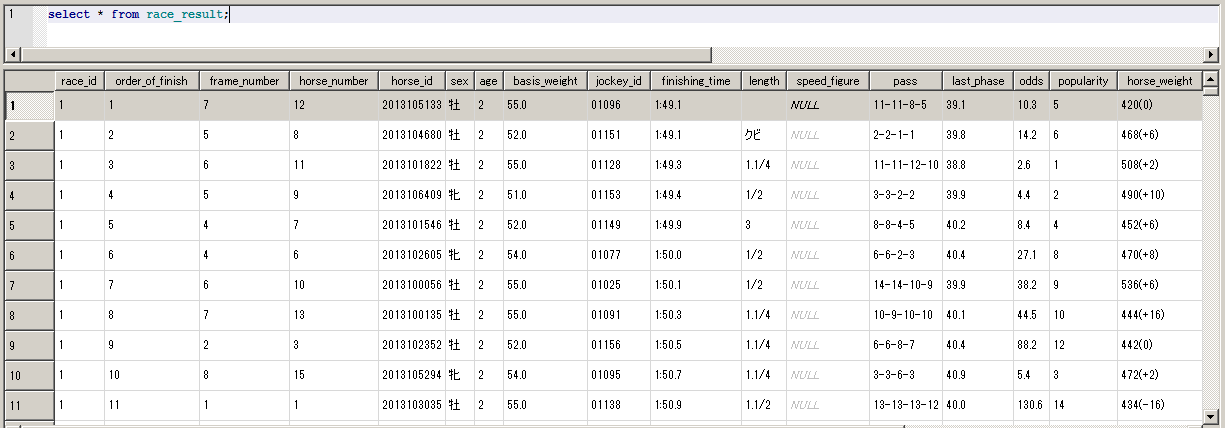The width and height of the screenshot is (1225, 428).
Task: Click the horse_weight column header
Action: click(1160, 81)
